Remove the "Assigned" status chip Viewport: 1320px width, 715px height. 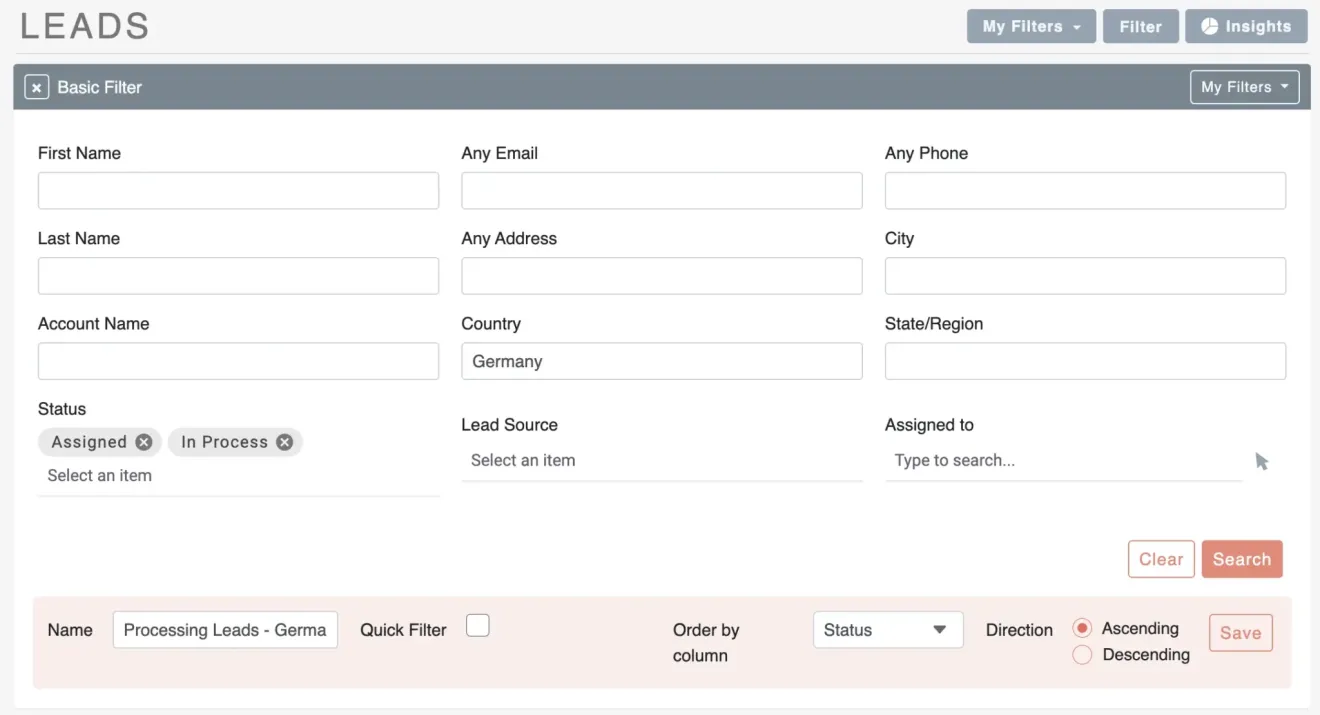coord(143,441)
